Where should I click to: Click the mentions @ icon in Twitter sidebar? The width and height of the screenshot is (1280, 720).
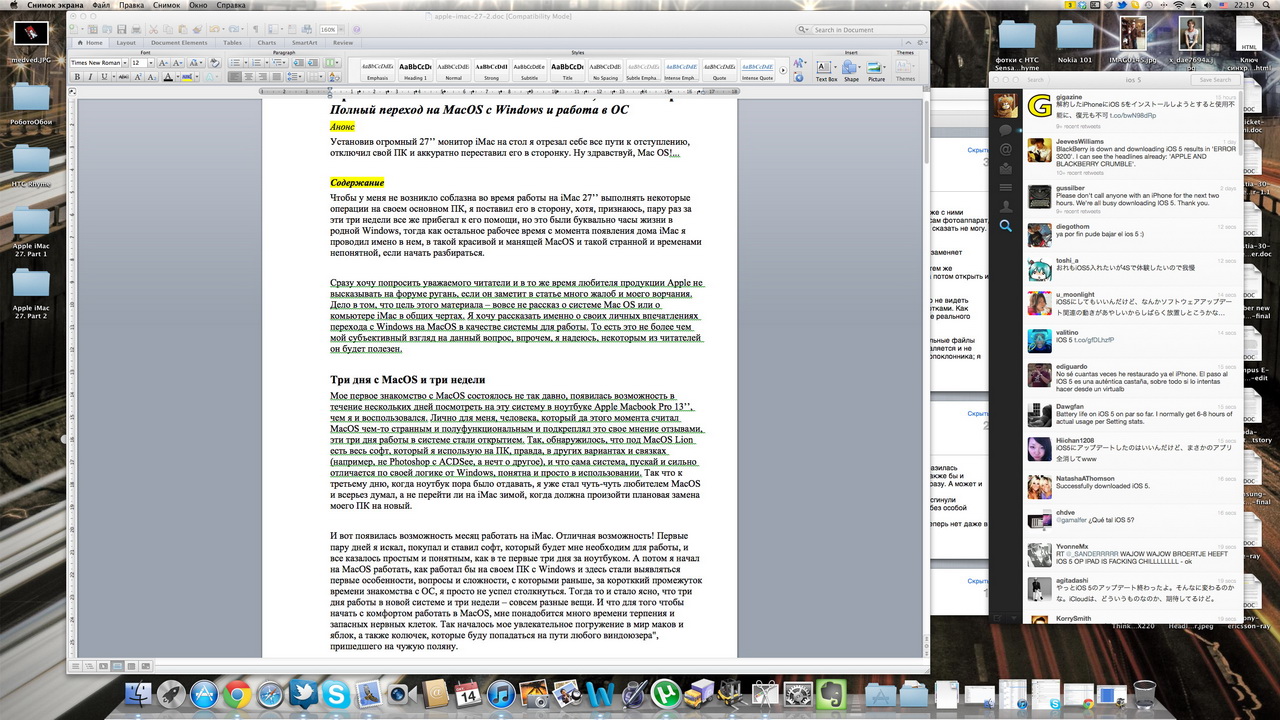1005,149
